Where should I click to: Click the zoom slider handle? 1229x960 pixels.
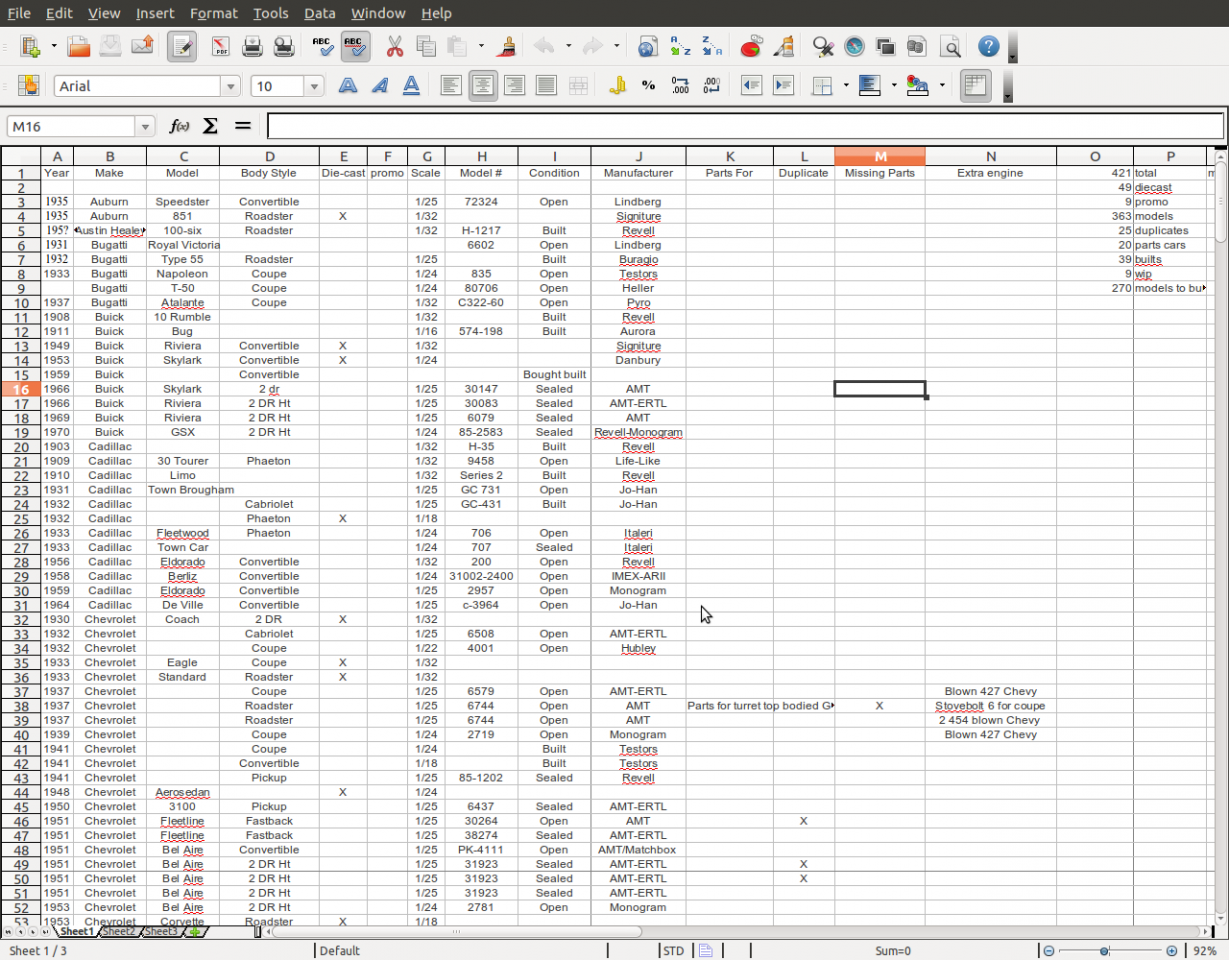[1104, 951]
